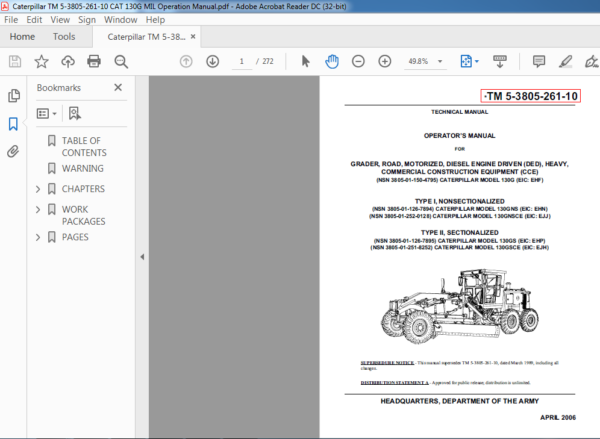The height and width of the screenshot is (439, 600).
Task: Click the TM 5-3805-261-10 title text
Action: pos(531,96)
